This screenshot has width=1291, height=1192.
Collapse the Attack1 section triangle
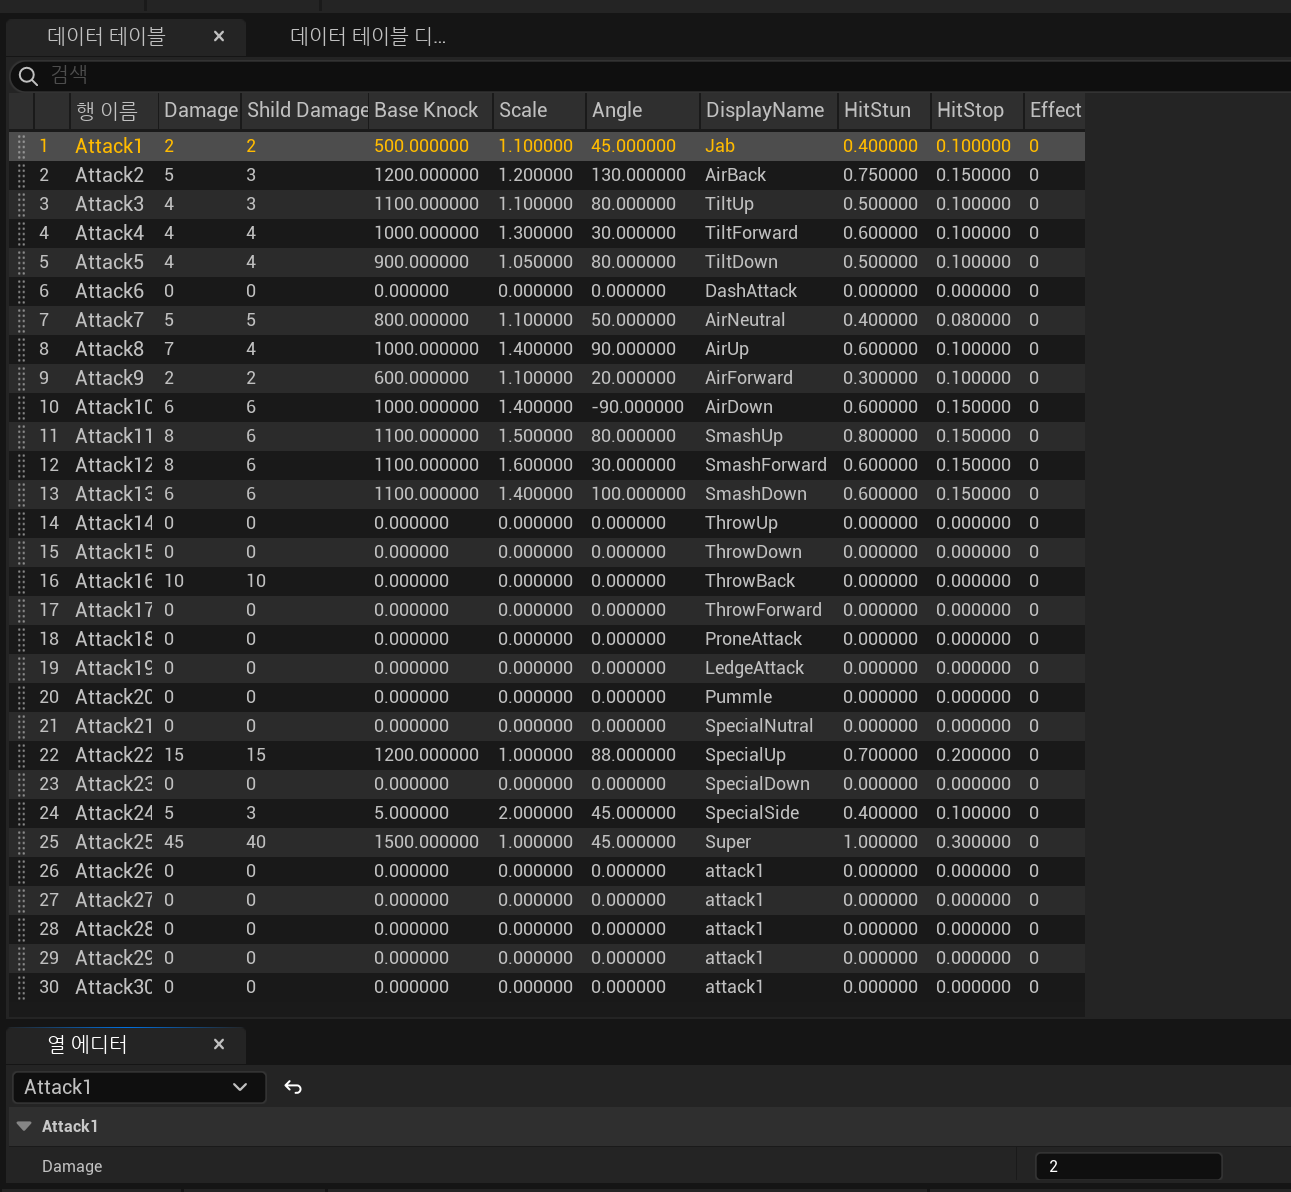tap(24, 1126)
